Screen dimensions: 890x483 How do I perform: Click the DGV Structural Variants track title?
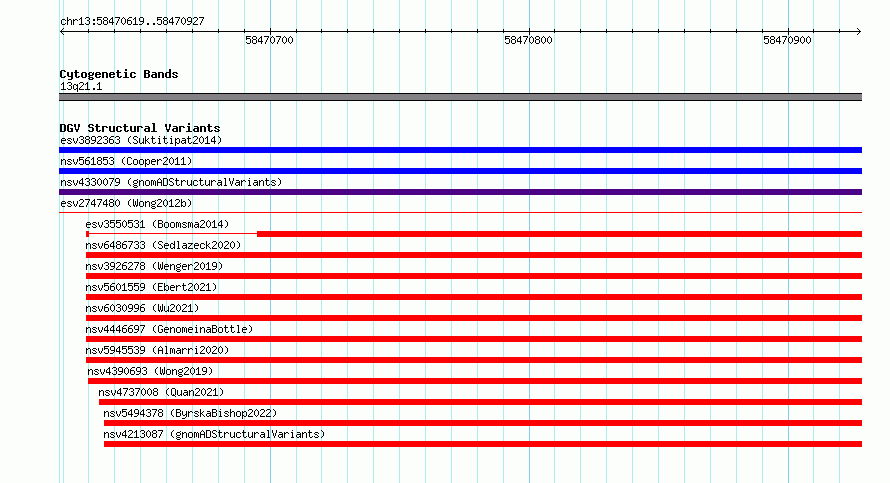click(x=140, y=128)
